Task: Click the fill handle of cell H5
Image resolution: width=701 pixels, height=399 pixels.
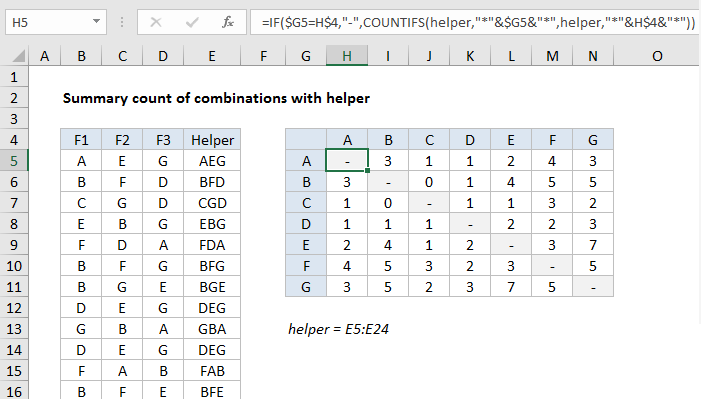Action: point(367,170)
